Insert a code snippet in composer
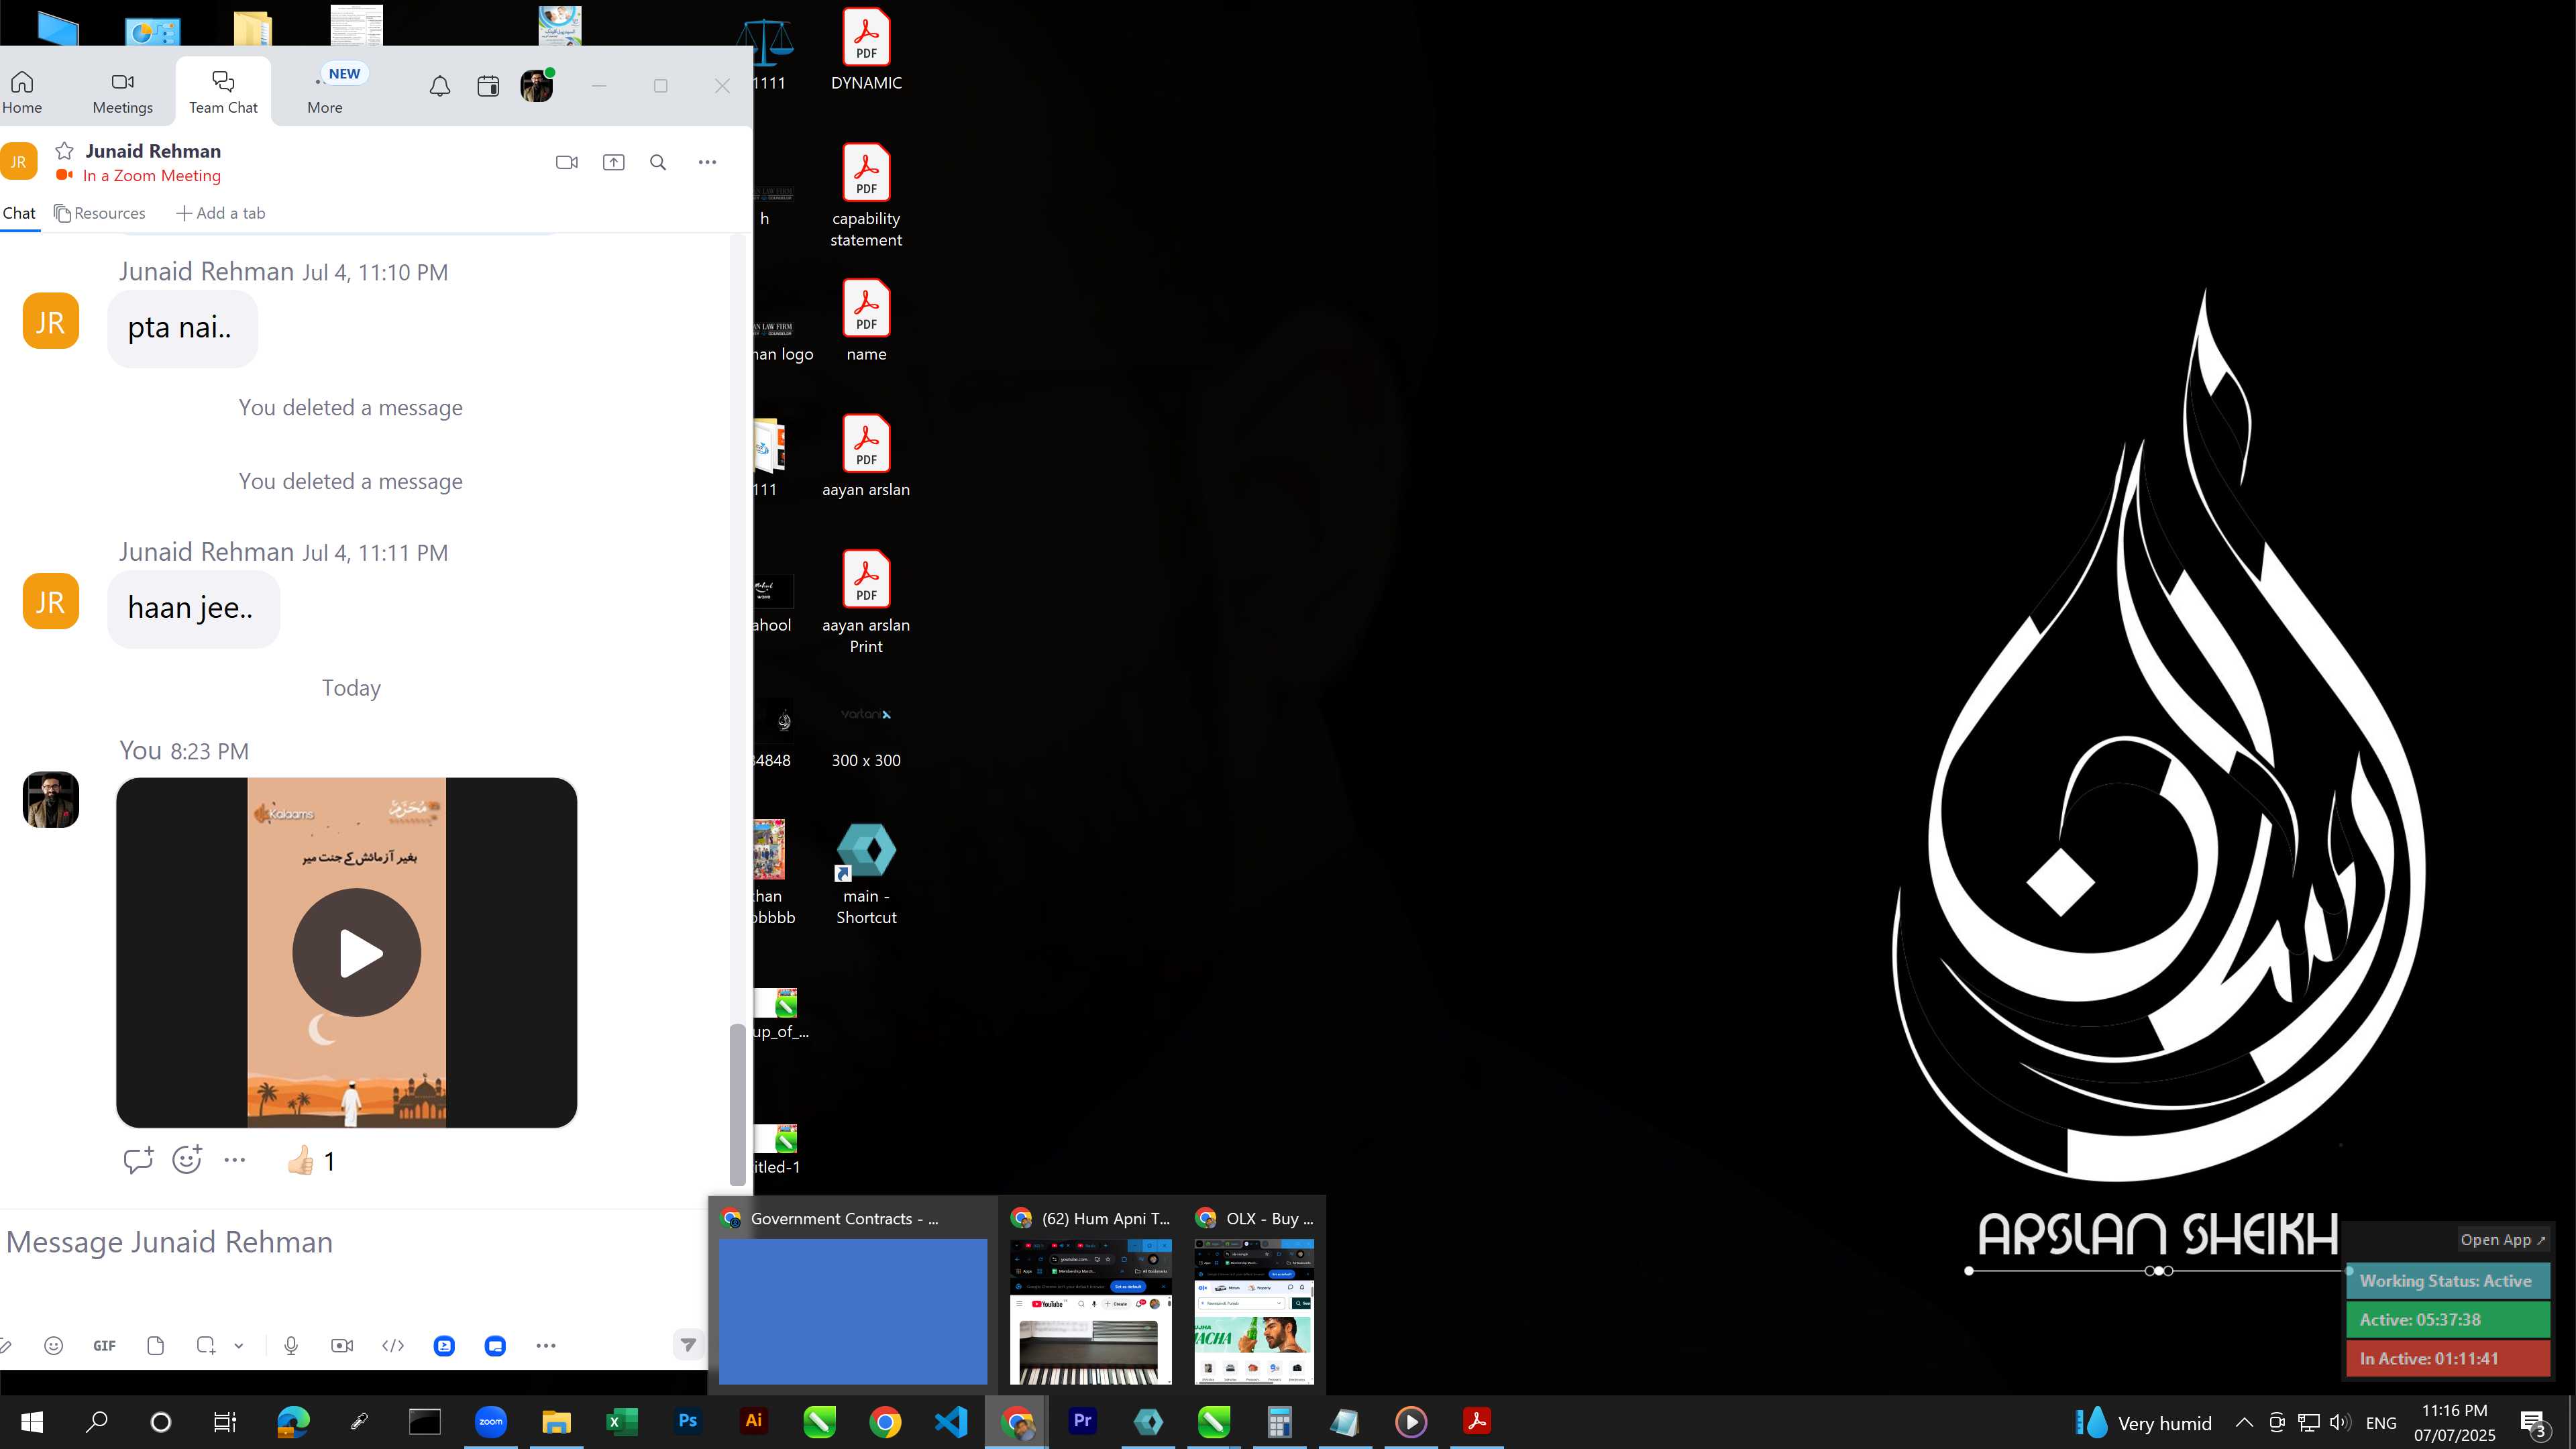Image resolution: width=2576 pixels, height=1449 pixels. (x=393, y=1346)
